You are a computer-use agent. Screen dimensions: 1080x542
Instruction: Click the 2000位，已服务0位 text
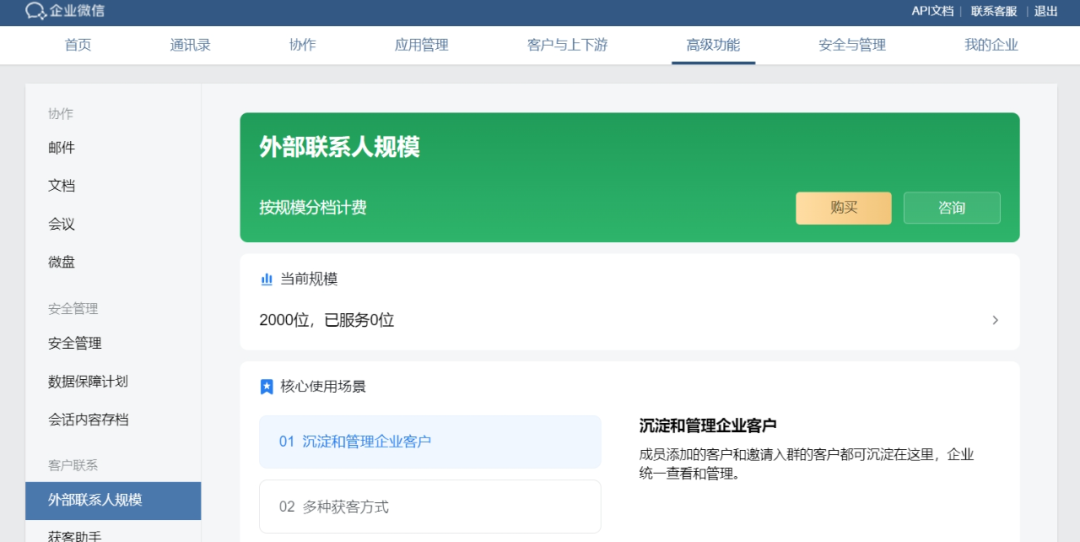pyautogui.click(x=326, y=320)
